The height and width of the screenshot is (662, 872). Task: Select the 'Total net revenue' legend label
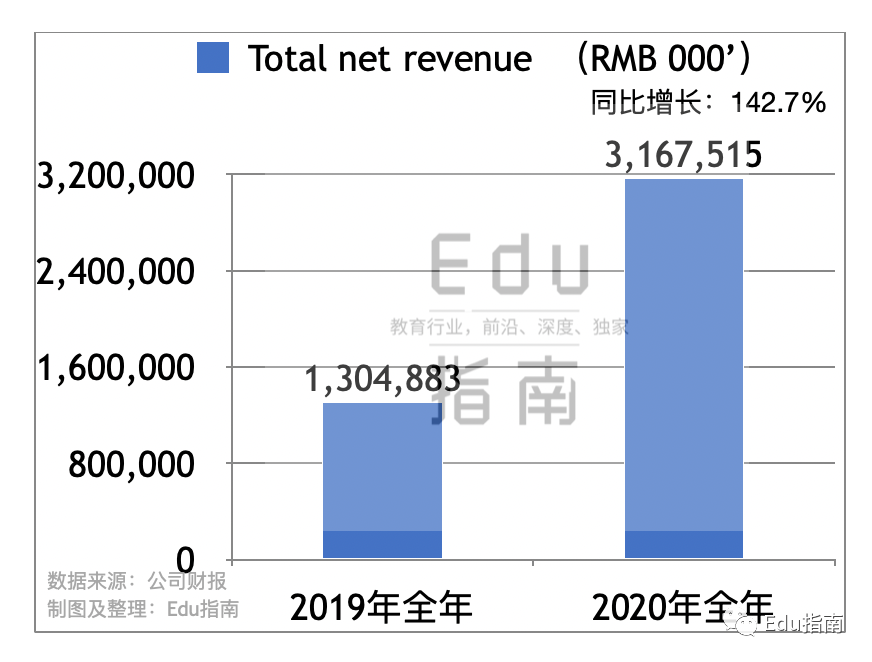pos(390,58)
